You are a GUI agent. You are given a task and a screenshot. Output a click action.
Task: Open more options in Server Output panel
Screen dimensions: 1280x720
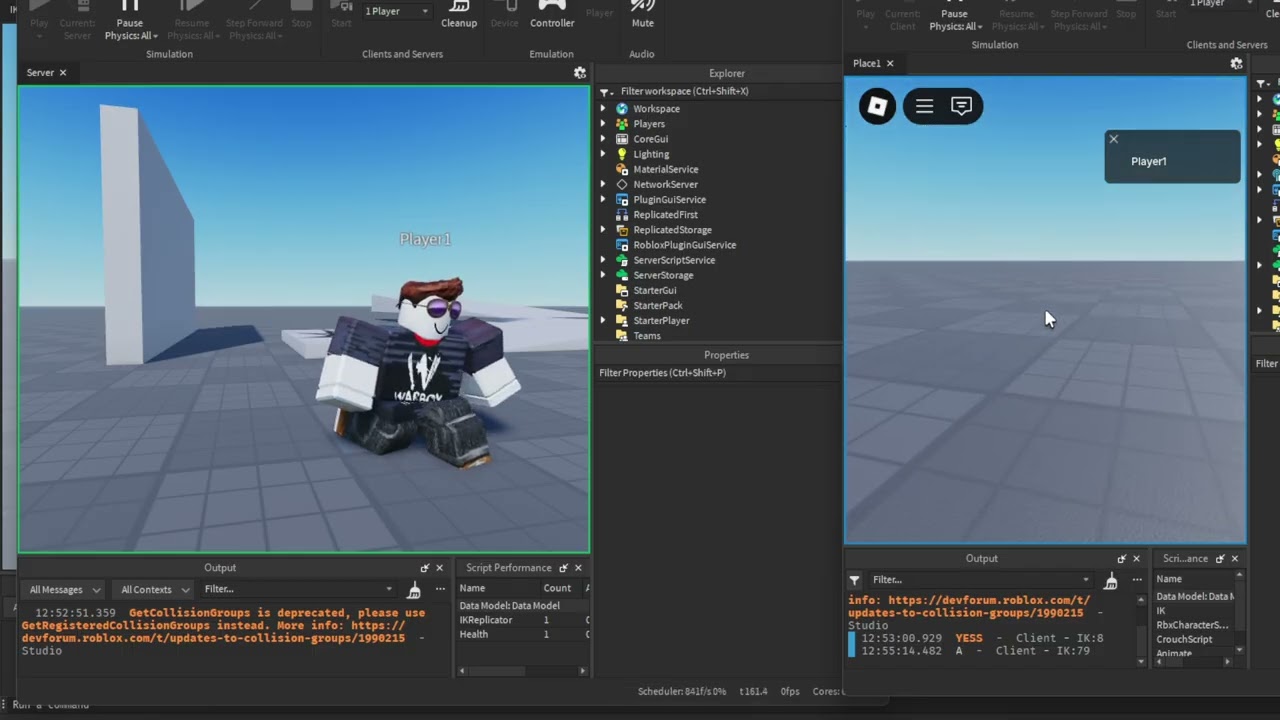[x=439, y=590]
